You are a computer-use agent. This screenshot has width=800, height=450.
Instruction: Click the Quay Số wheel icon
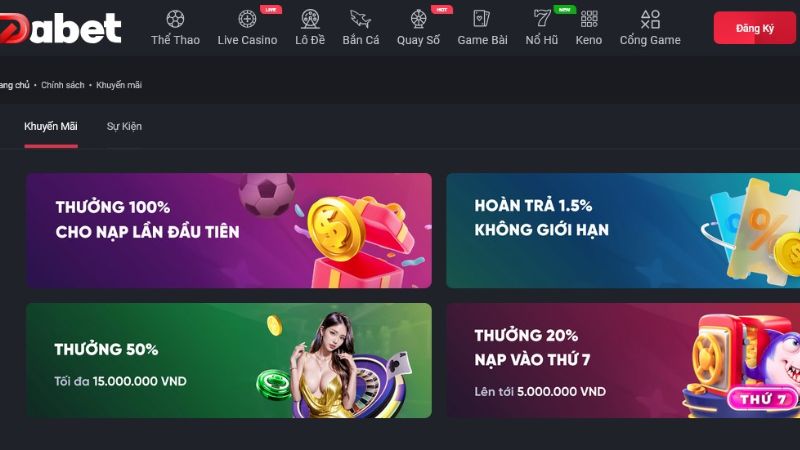(418, 19)
